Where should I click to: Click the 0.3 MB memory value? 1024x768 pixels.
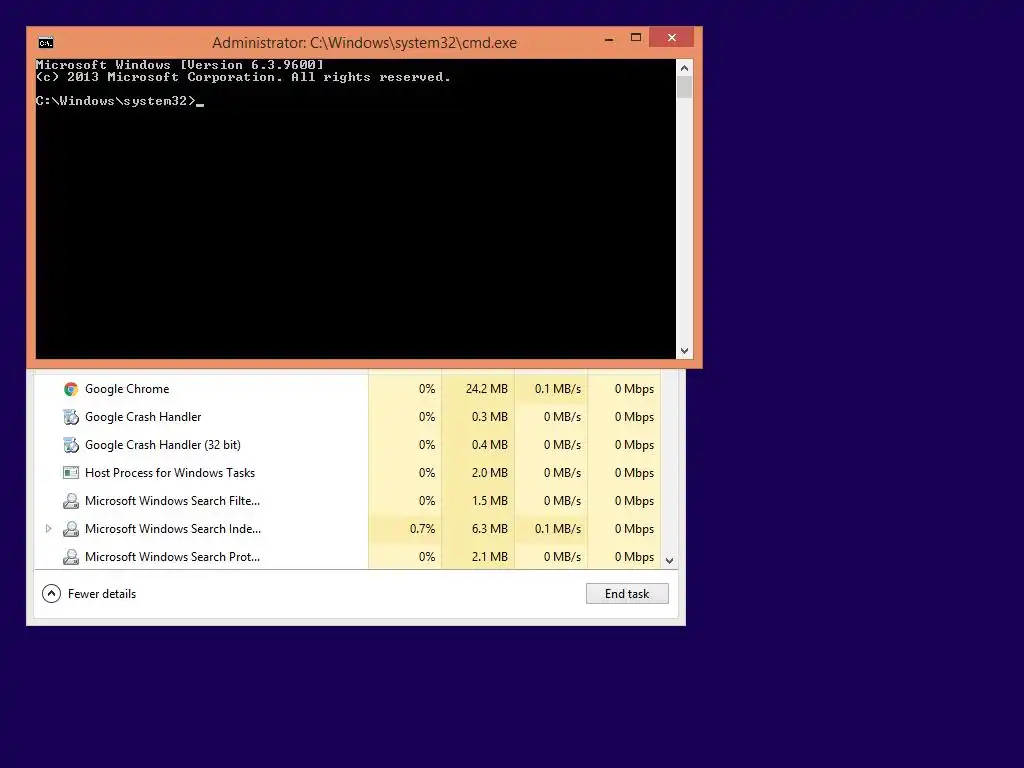click(x=490, y=417)
